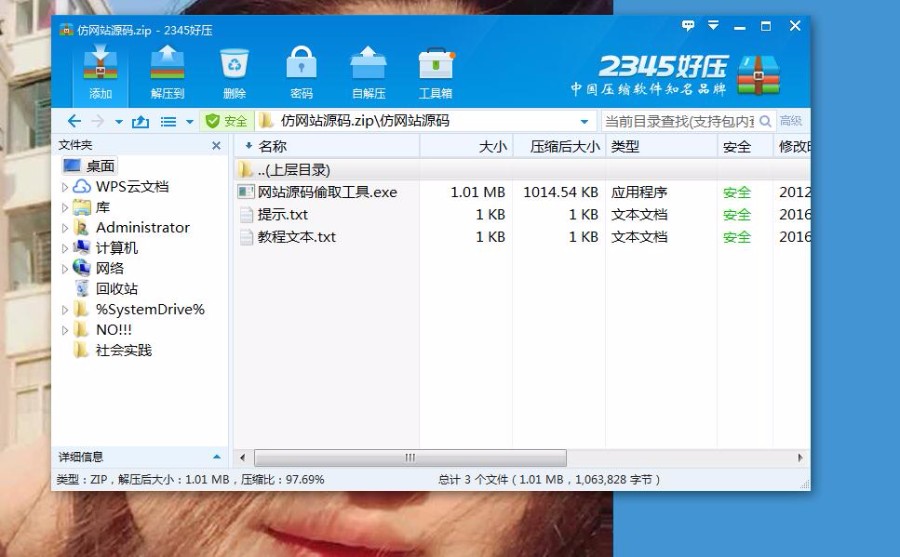Open the view mode dropdown arrow

click(189, 122)
